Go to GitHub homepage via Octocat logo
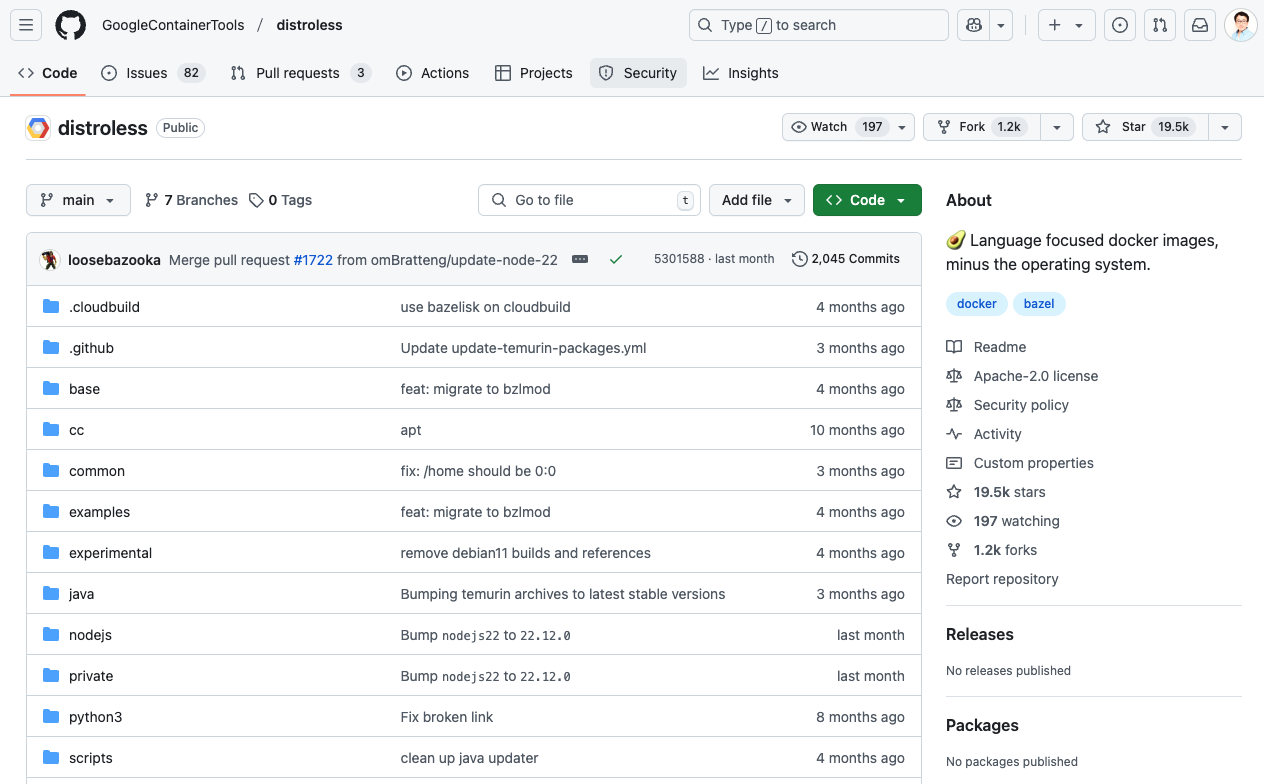Screen dimensions: 1264x784 coord(70,25)
